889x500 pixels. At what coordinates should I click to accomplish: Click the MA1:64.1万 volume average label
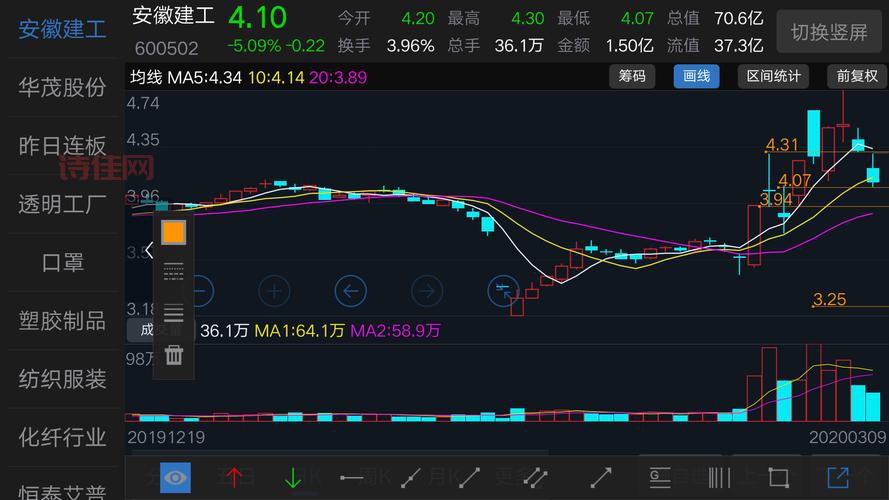click(x=299, y=330)
